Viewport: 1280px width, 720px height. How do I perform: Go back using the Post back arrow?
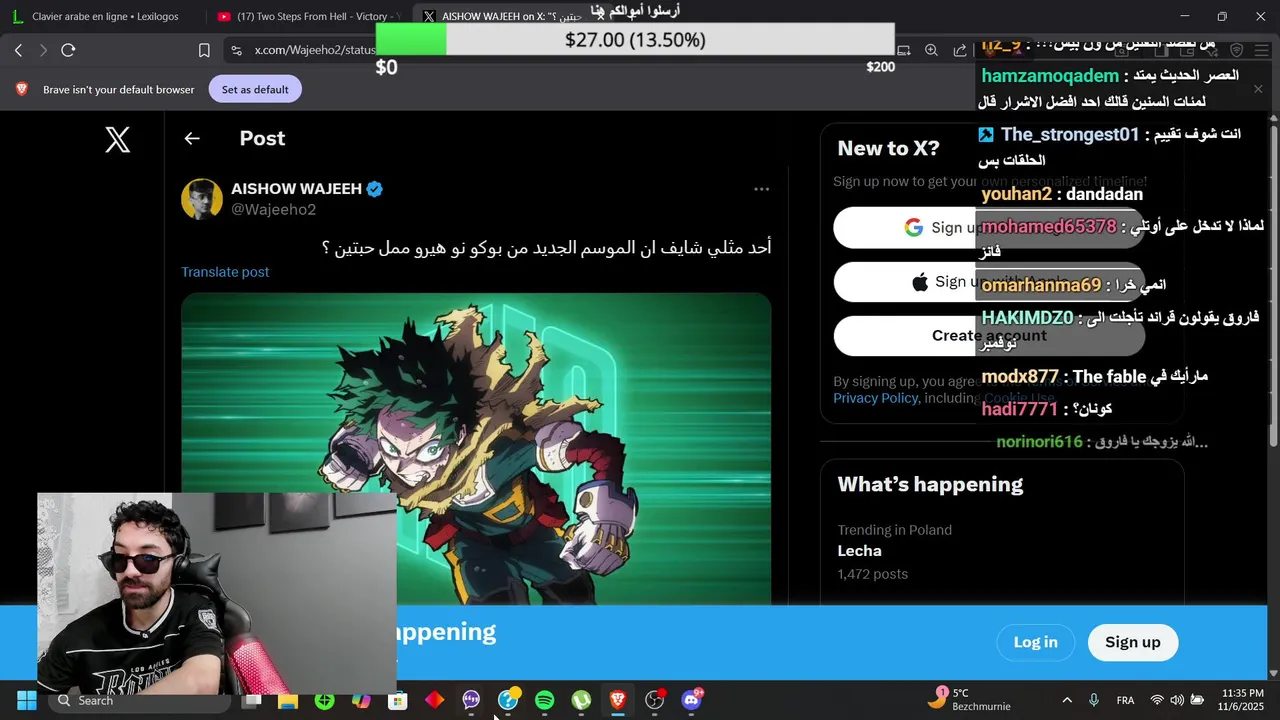pyautogui.click(x=192, y=139)
